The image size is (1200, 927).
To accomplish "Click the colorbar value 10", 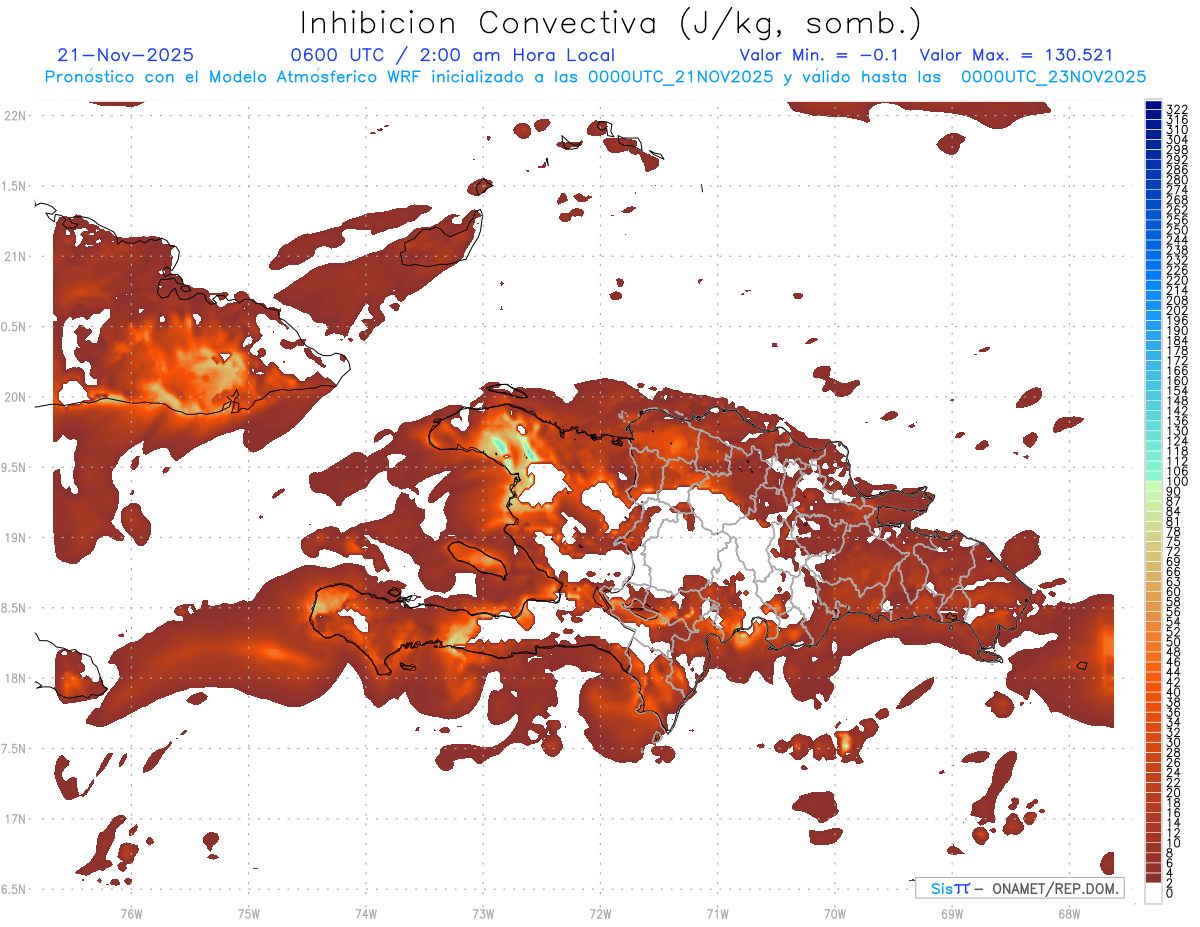I will [x=1174, y=843].
